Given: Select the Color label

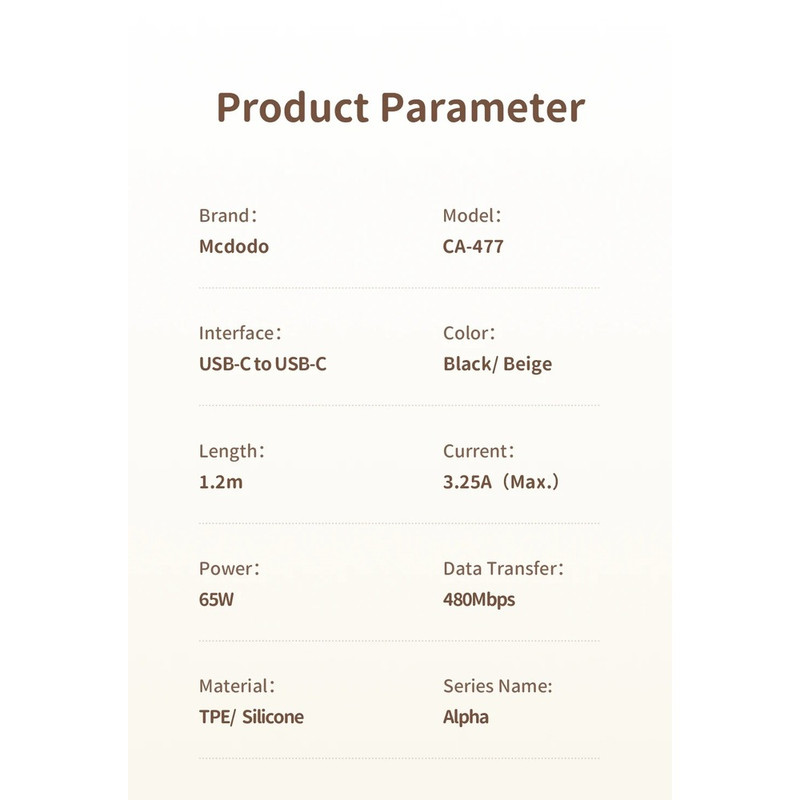Looking at the screenshot, I should click(x=469, y=333).
